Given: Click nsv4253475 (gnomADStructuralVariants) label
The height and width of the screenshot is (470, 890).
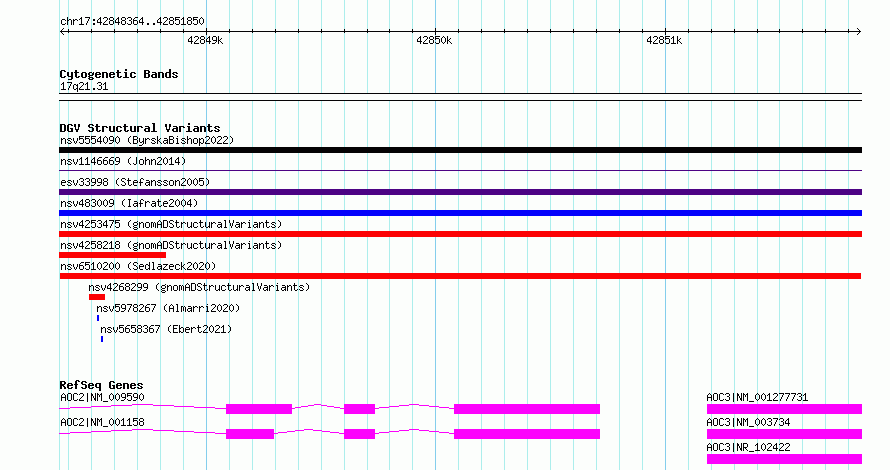Looking at the screenshot, I should pos(171,224).
